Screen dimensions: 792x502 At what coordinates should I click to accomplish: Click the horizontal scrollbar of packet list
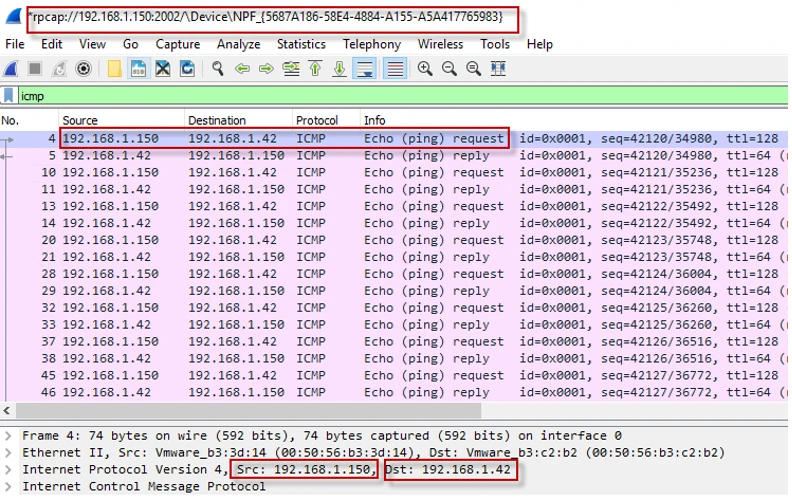pos(250,411)
